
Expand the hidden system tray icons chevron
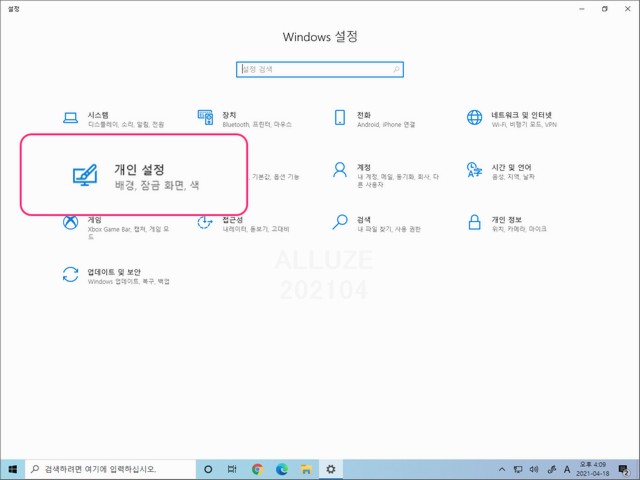tap(502, 469)
